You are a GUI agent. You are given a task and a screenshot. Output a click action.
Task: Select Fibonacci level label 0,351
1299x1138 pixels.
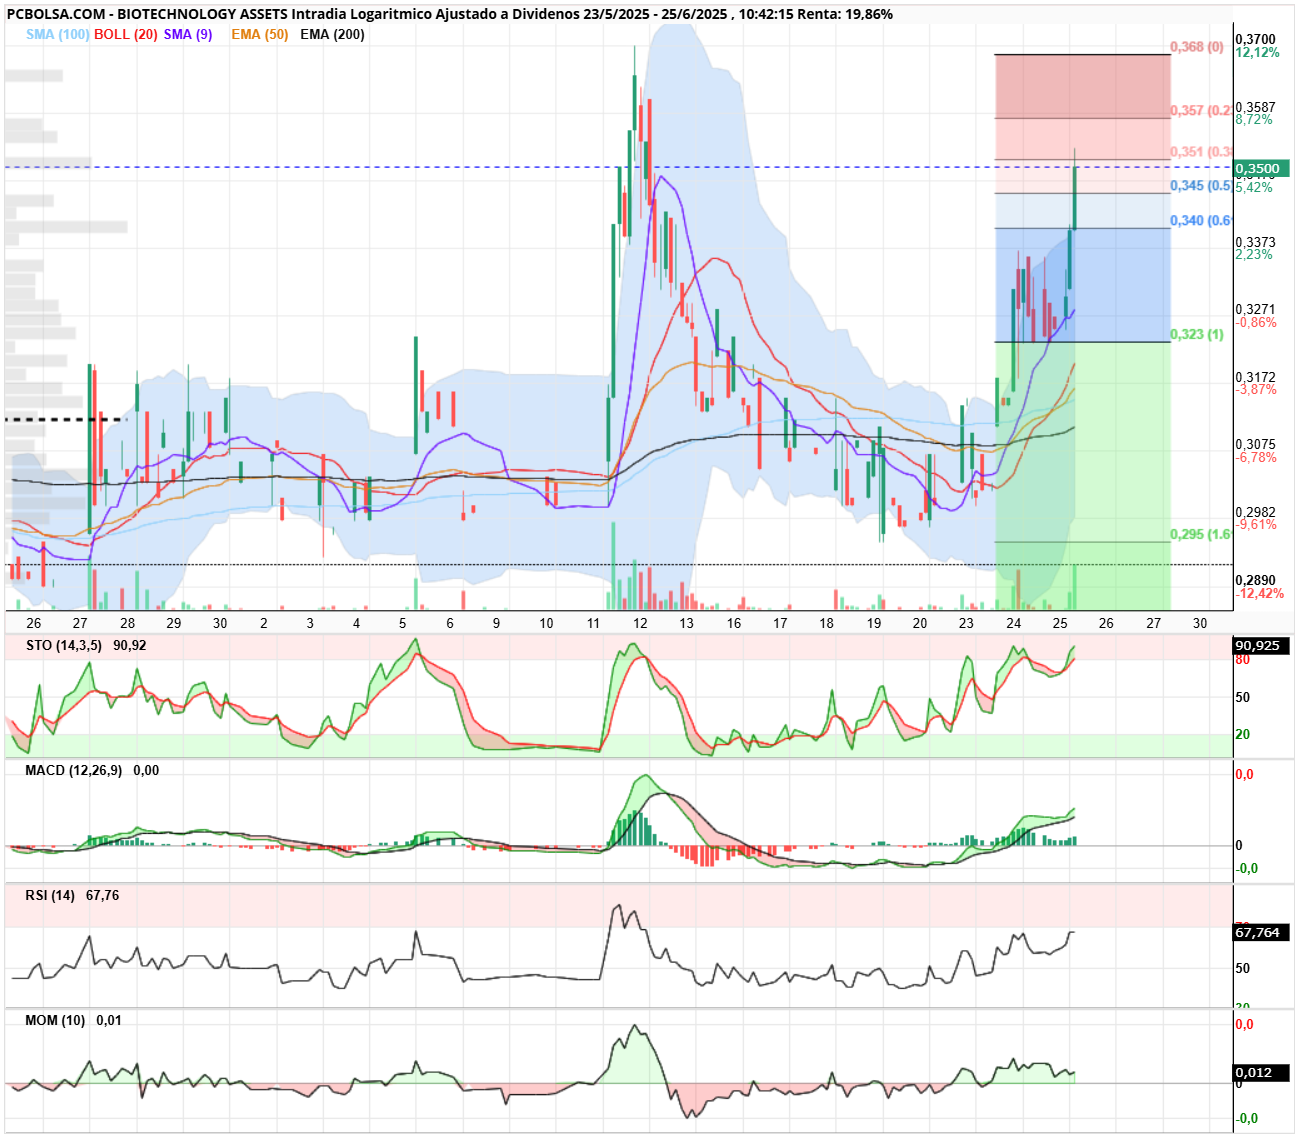tap(1201, 152)
